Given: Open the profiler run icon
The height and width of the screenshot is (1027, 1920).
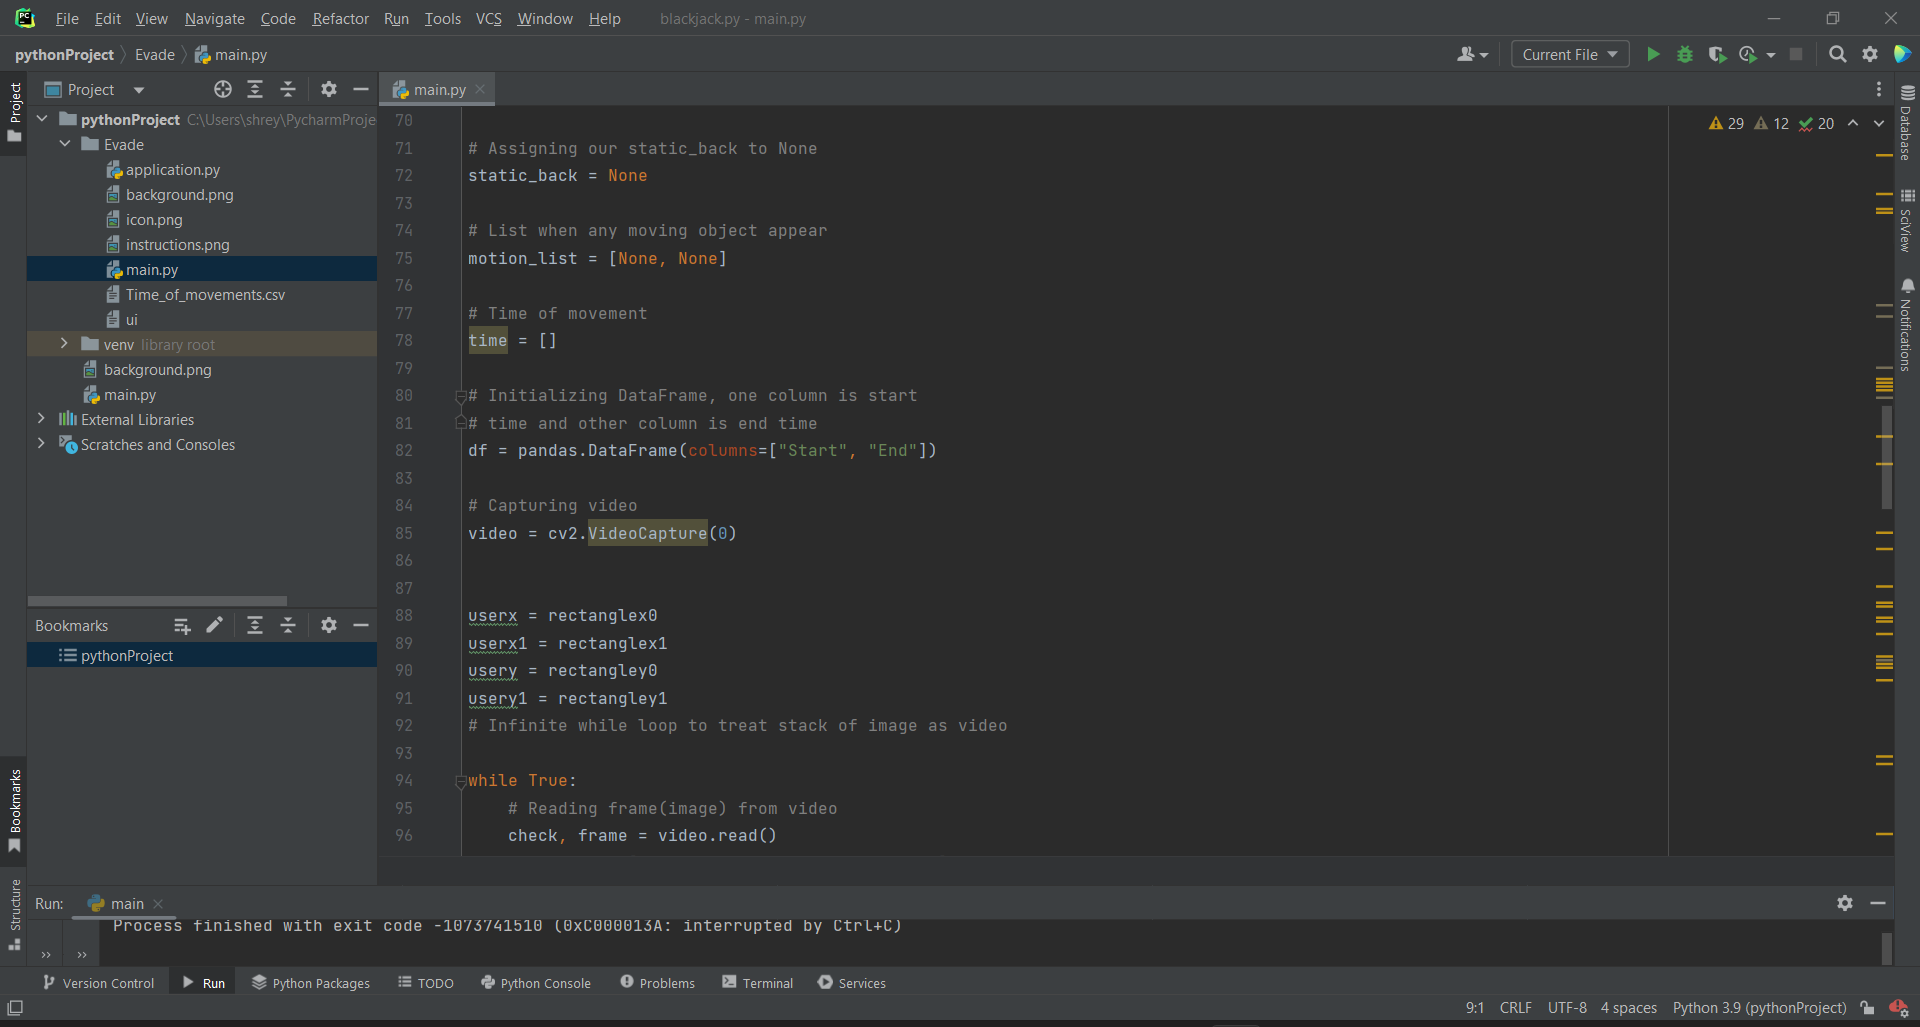Looking at the screenshot, I should point(1748,55).
